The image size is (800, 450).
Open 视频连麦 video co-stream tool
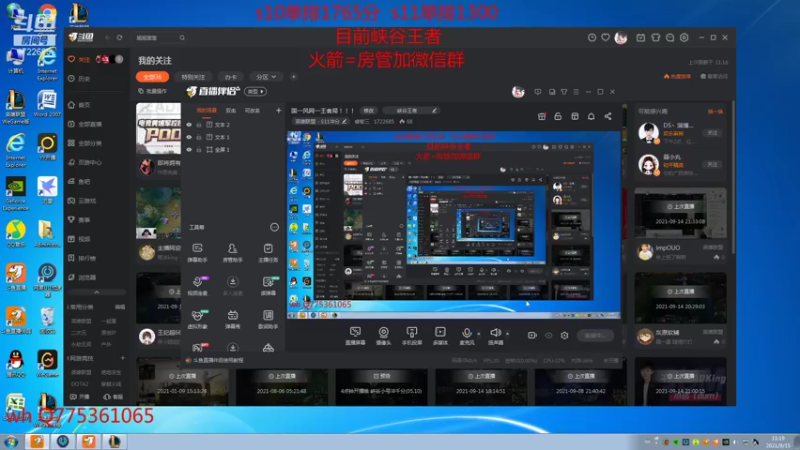pos(197,286)
